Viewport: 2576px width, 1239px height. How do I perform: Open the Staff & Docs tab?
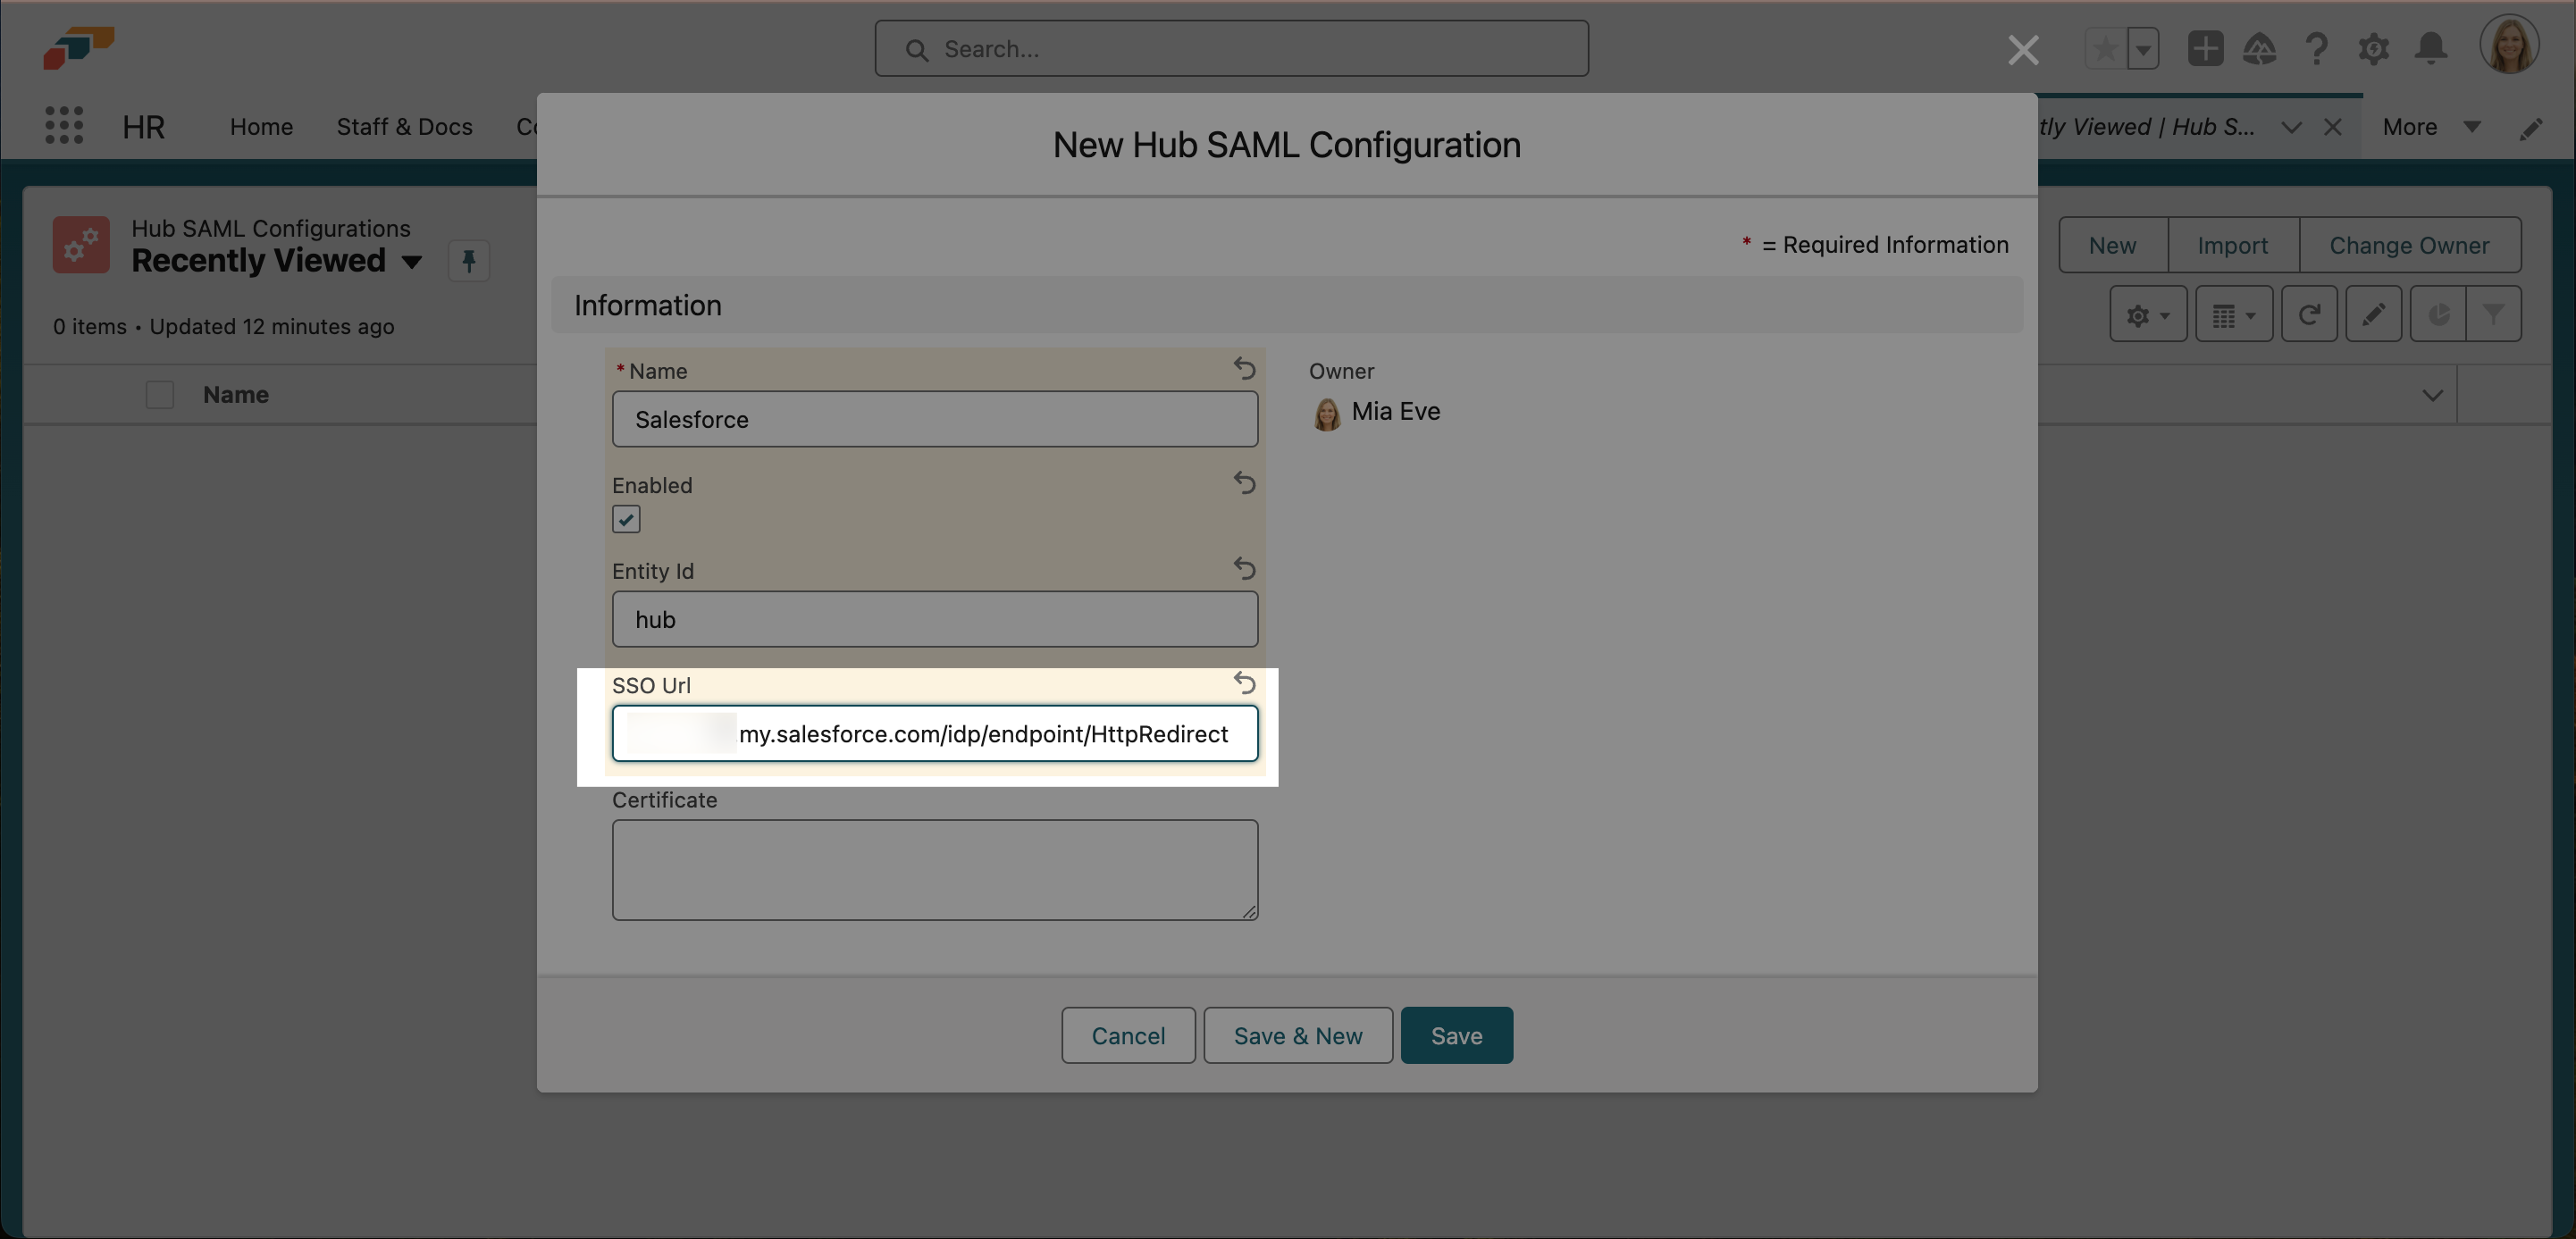pyautogui.click(x=404, y=127)
